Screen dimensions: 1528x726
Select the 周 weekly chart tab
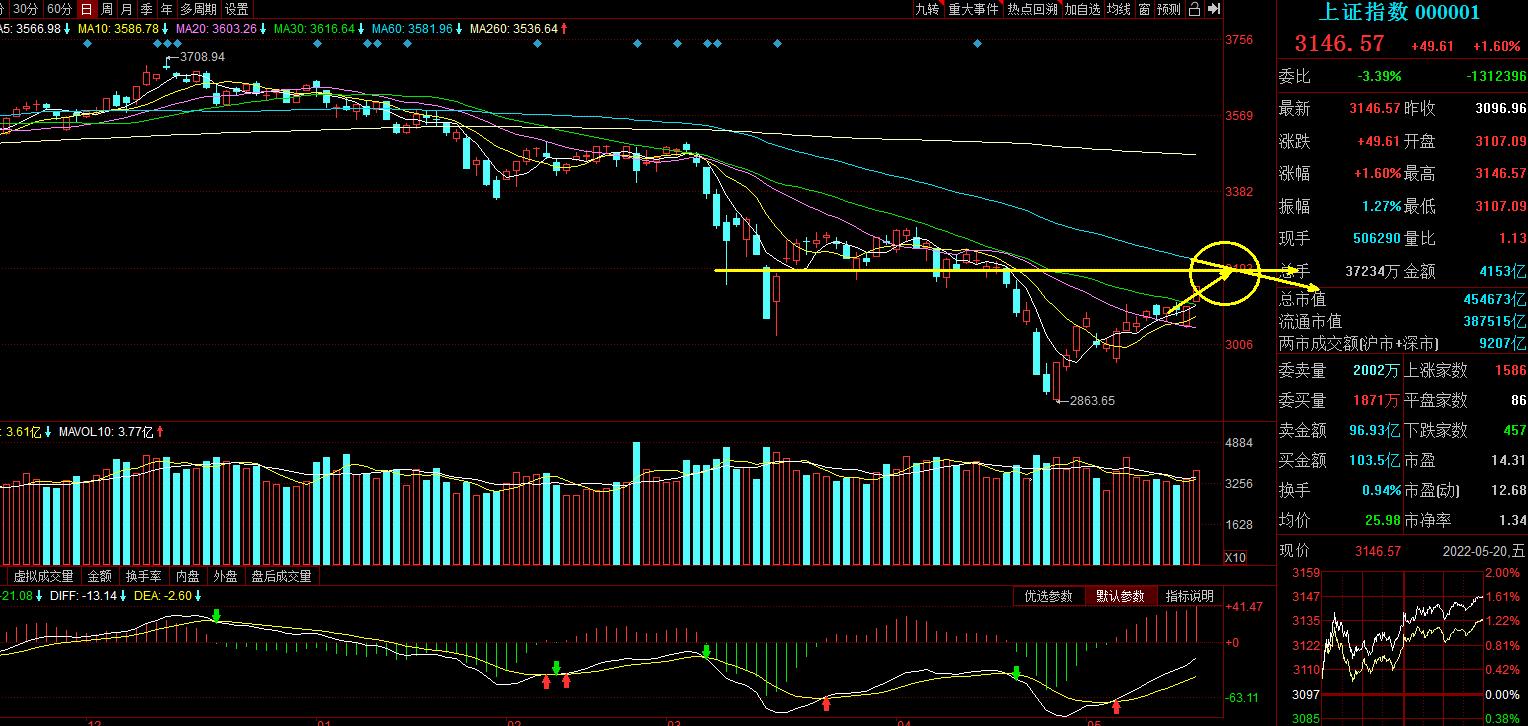107,9
